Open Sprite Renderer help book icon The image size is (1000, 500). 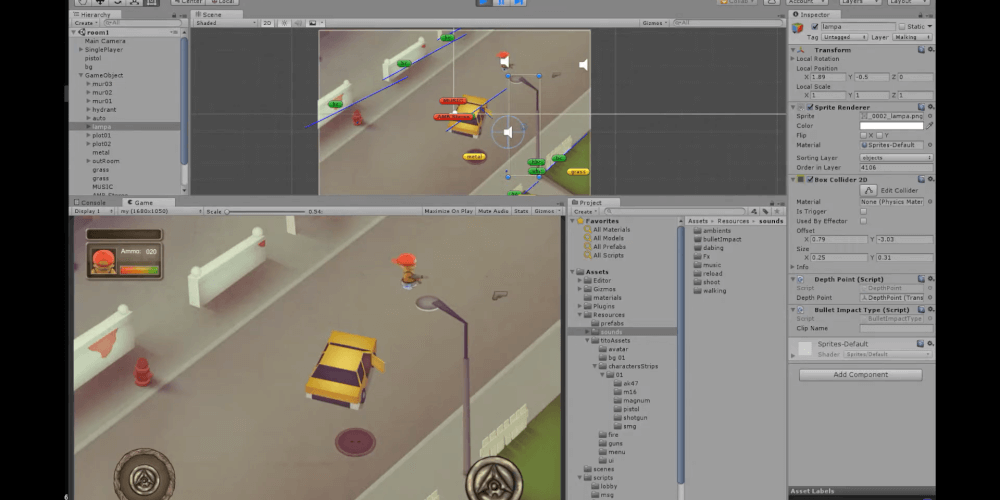[919, 107]
